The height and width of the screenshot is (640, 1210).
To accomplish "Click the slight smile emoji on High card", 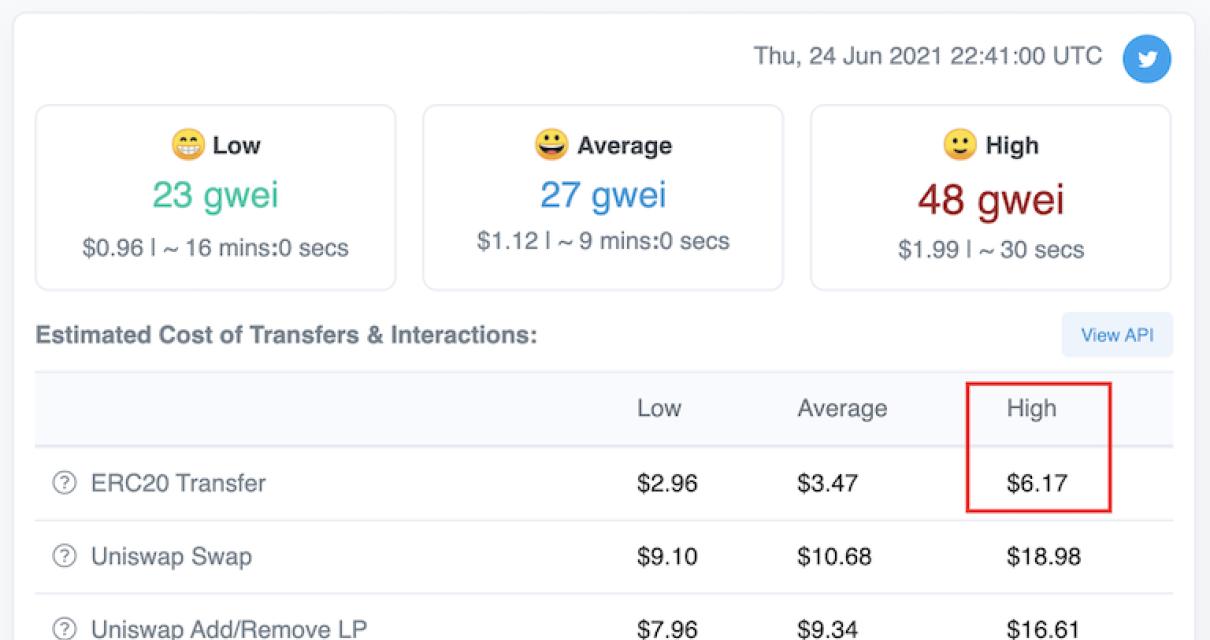I will [x=960, y=146].
